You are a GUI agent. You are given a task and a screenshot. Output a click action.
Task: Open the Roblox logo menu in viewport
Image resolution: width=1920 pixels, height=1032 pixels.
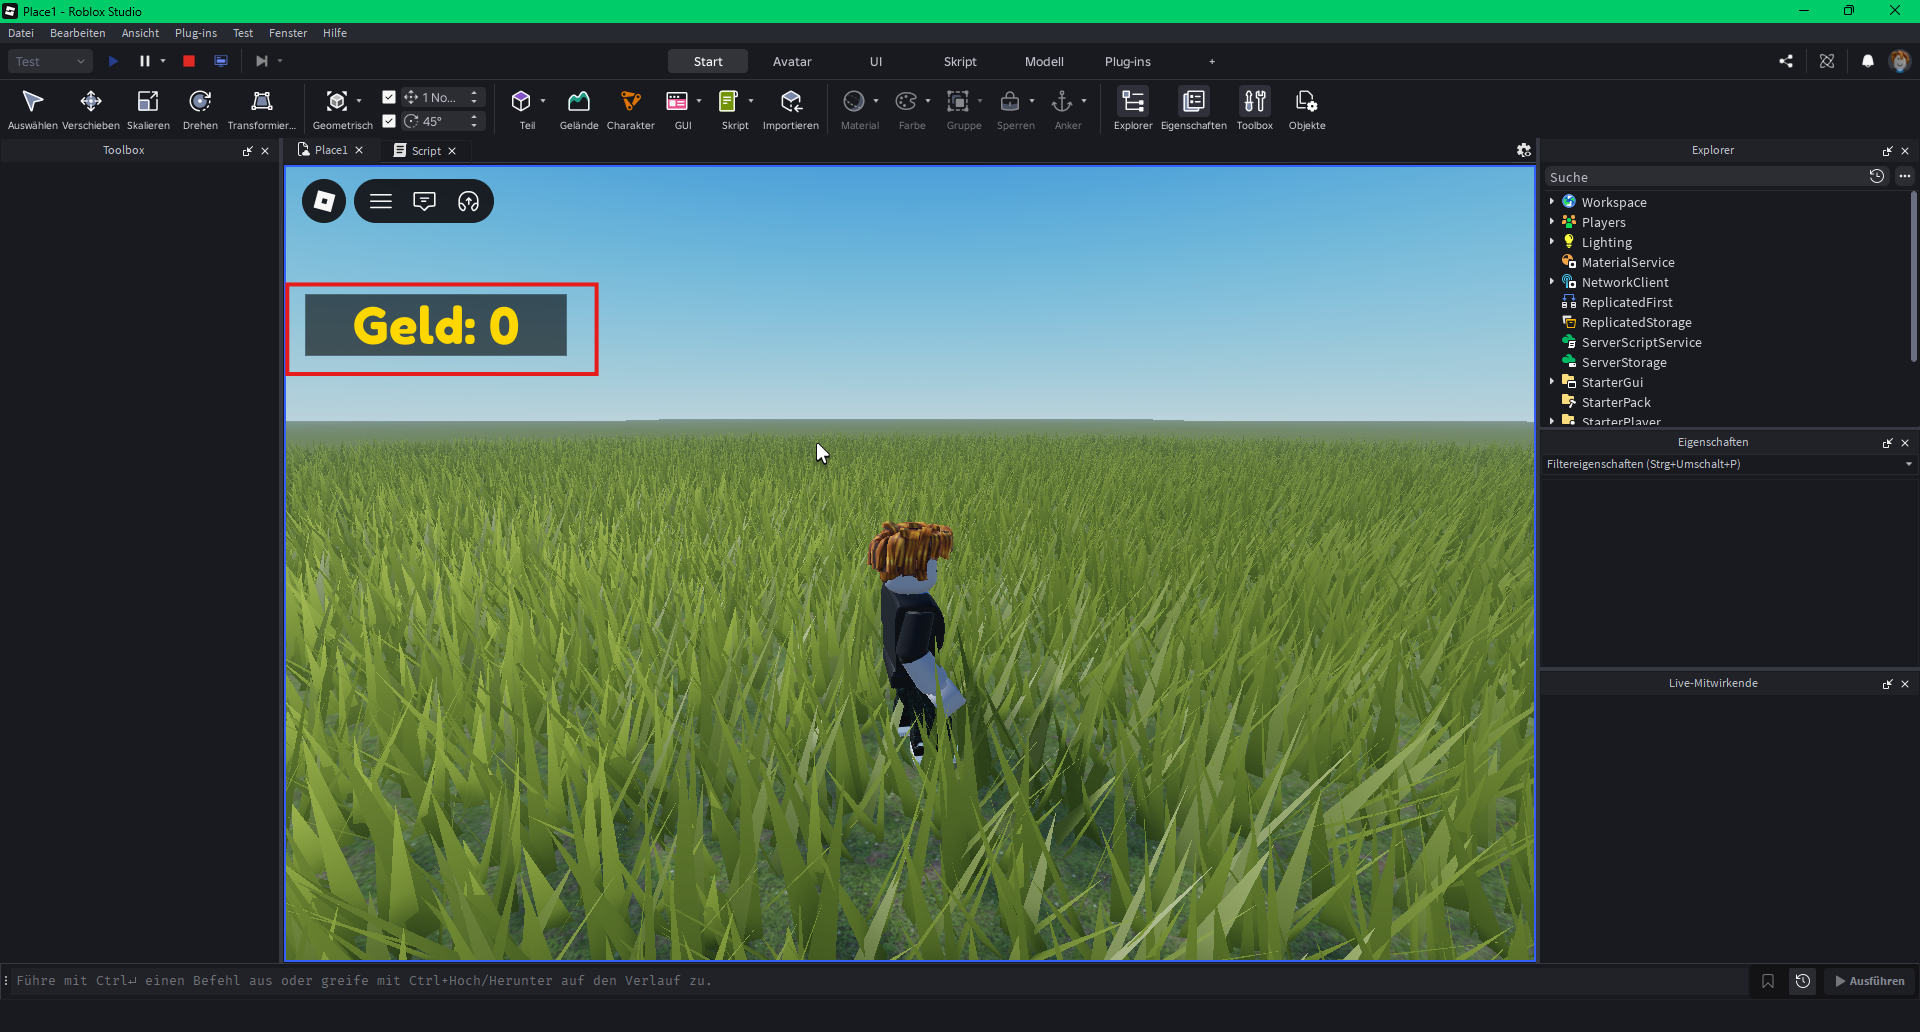coord(324,201)
